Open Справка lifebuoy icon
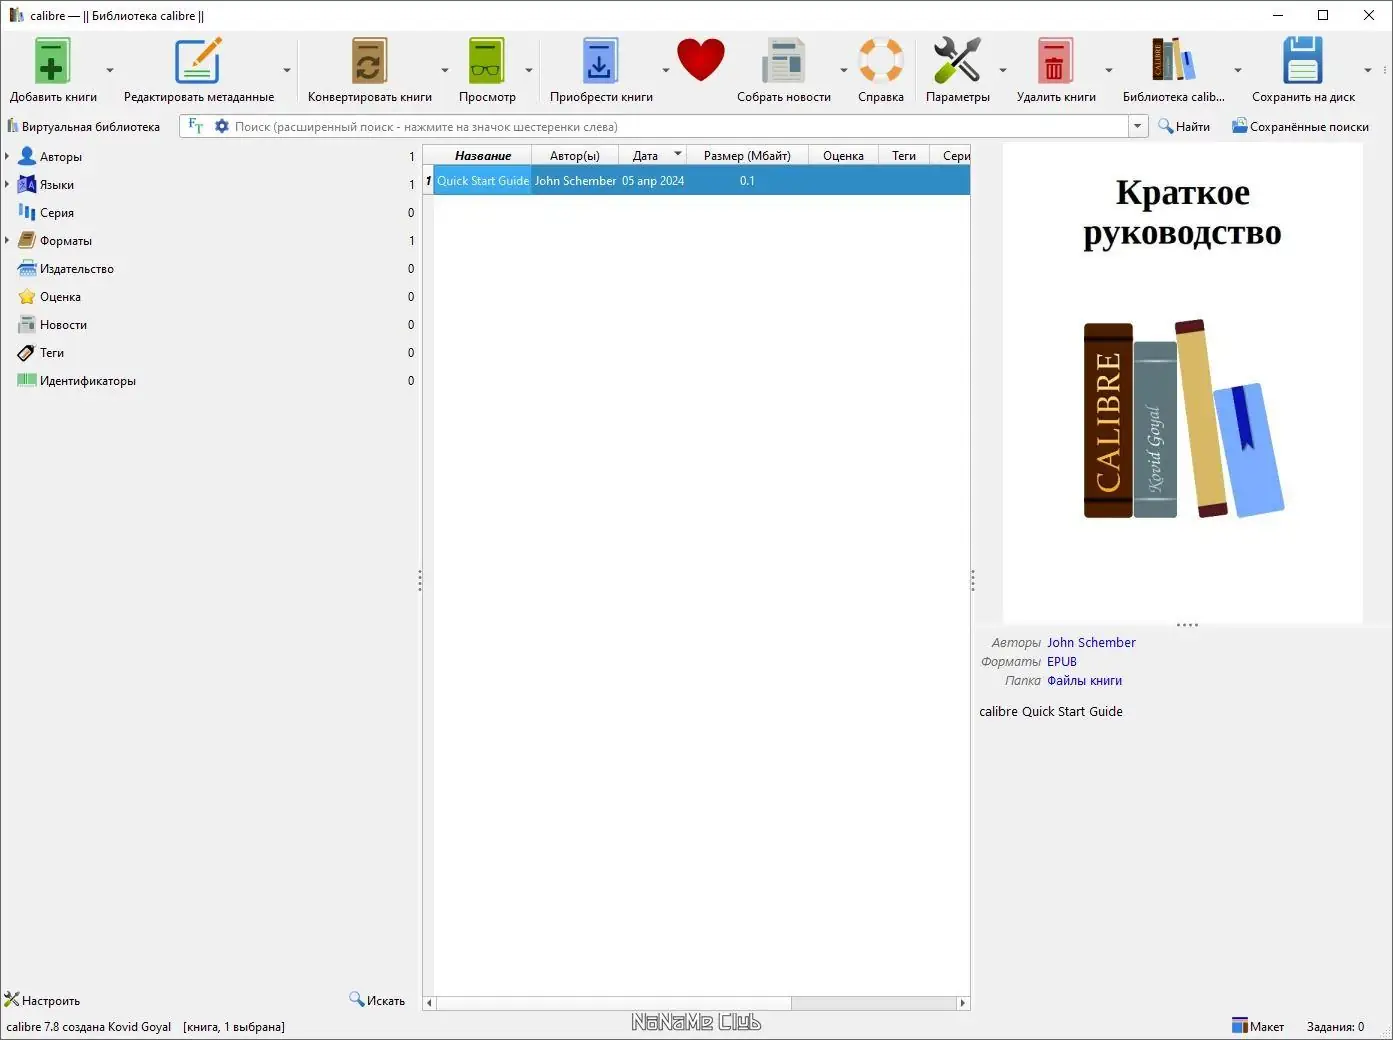1393x1040 pixels. click(x=881, y=61)
